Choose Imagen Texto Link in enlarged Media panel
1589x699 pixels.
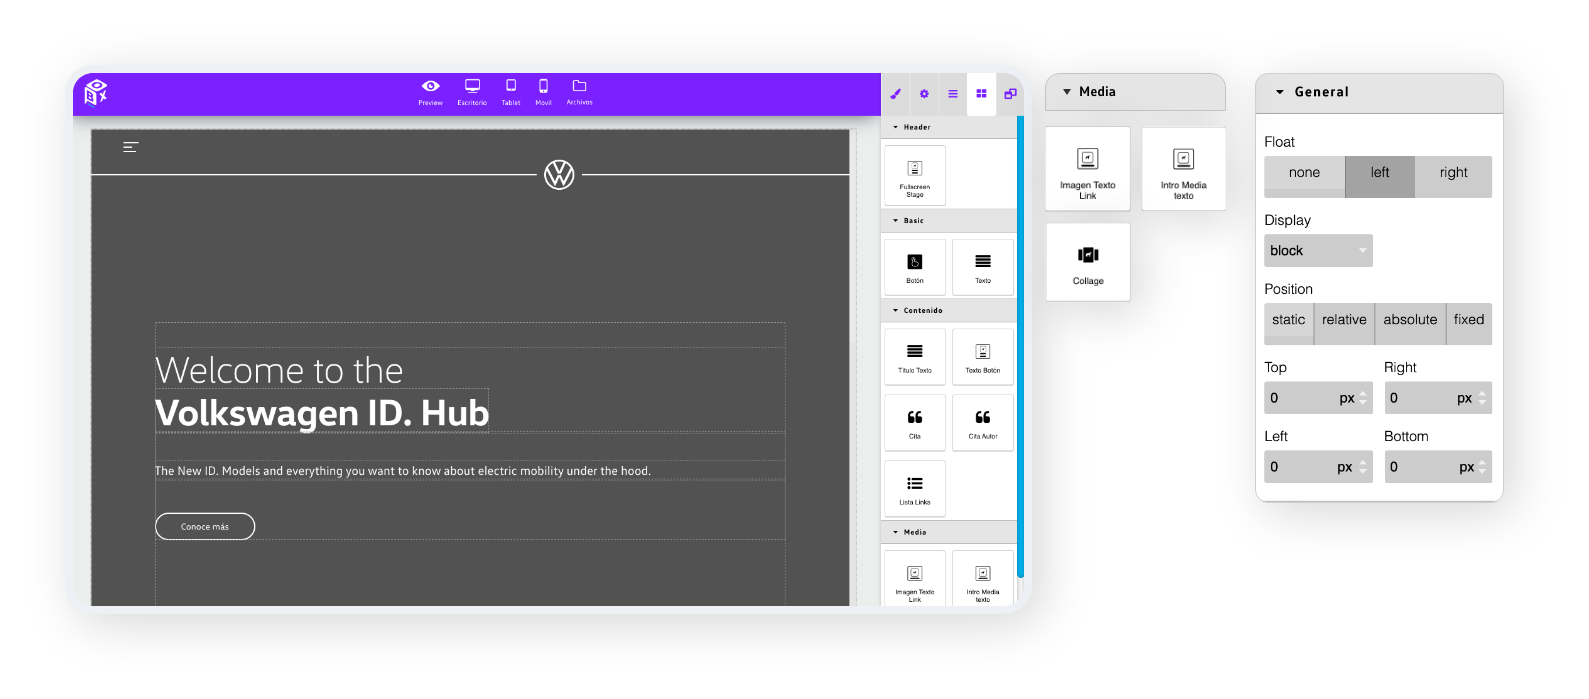(x=1088, y=169)
